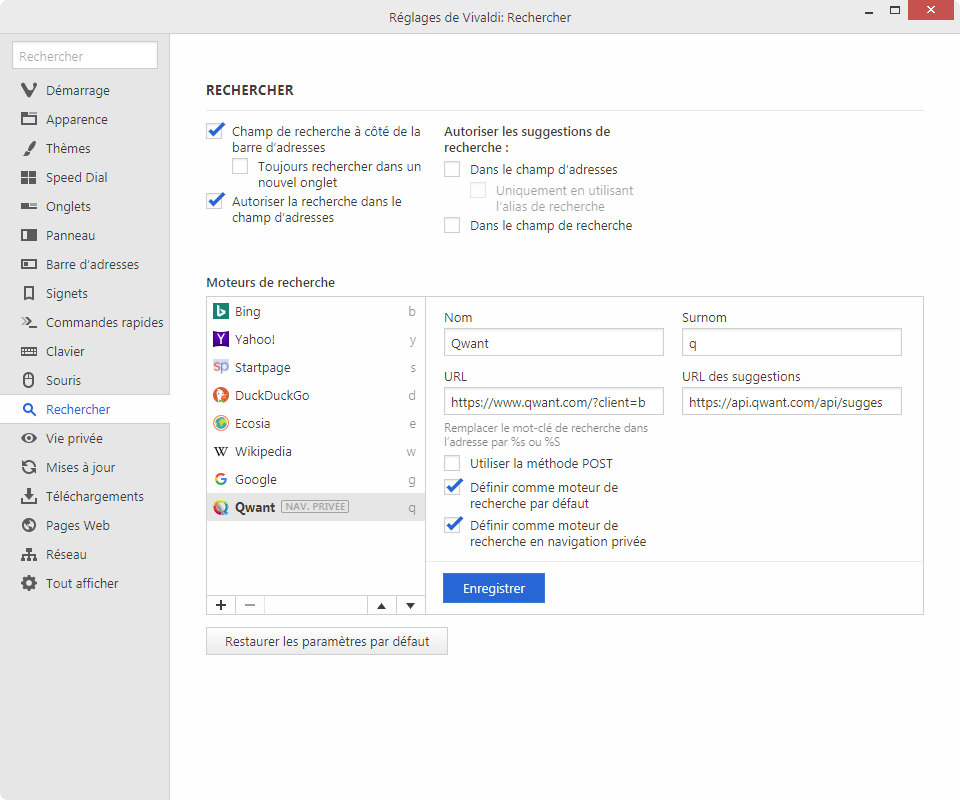Click the Souris mouse icon
960x800 pixels.
tap(29, 380)
